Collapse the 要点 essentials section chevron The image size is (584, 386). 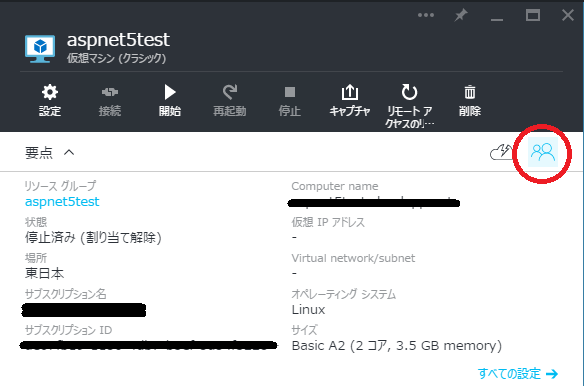(x=69, y=152)
